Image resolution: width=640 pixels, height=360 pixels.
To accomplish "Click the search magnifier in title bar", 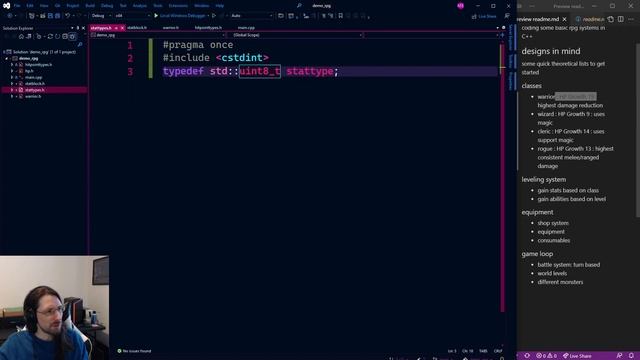I will tap(299, 6).
